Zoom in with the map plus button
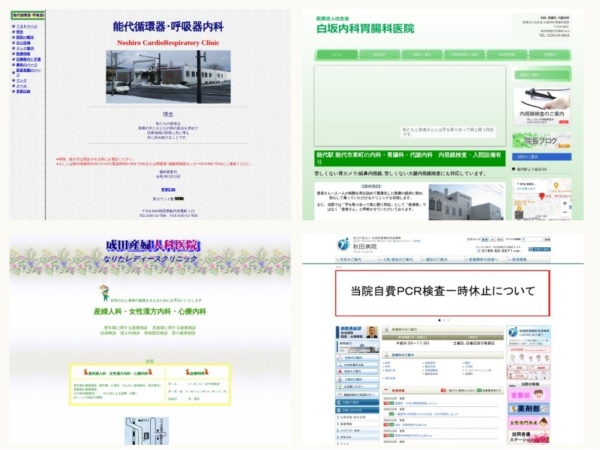 point(565,202)
